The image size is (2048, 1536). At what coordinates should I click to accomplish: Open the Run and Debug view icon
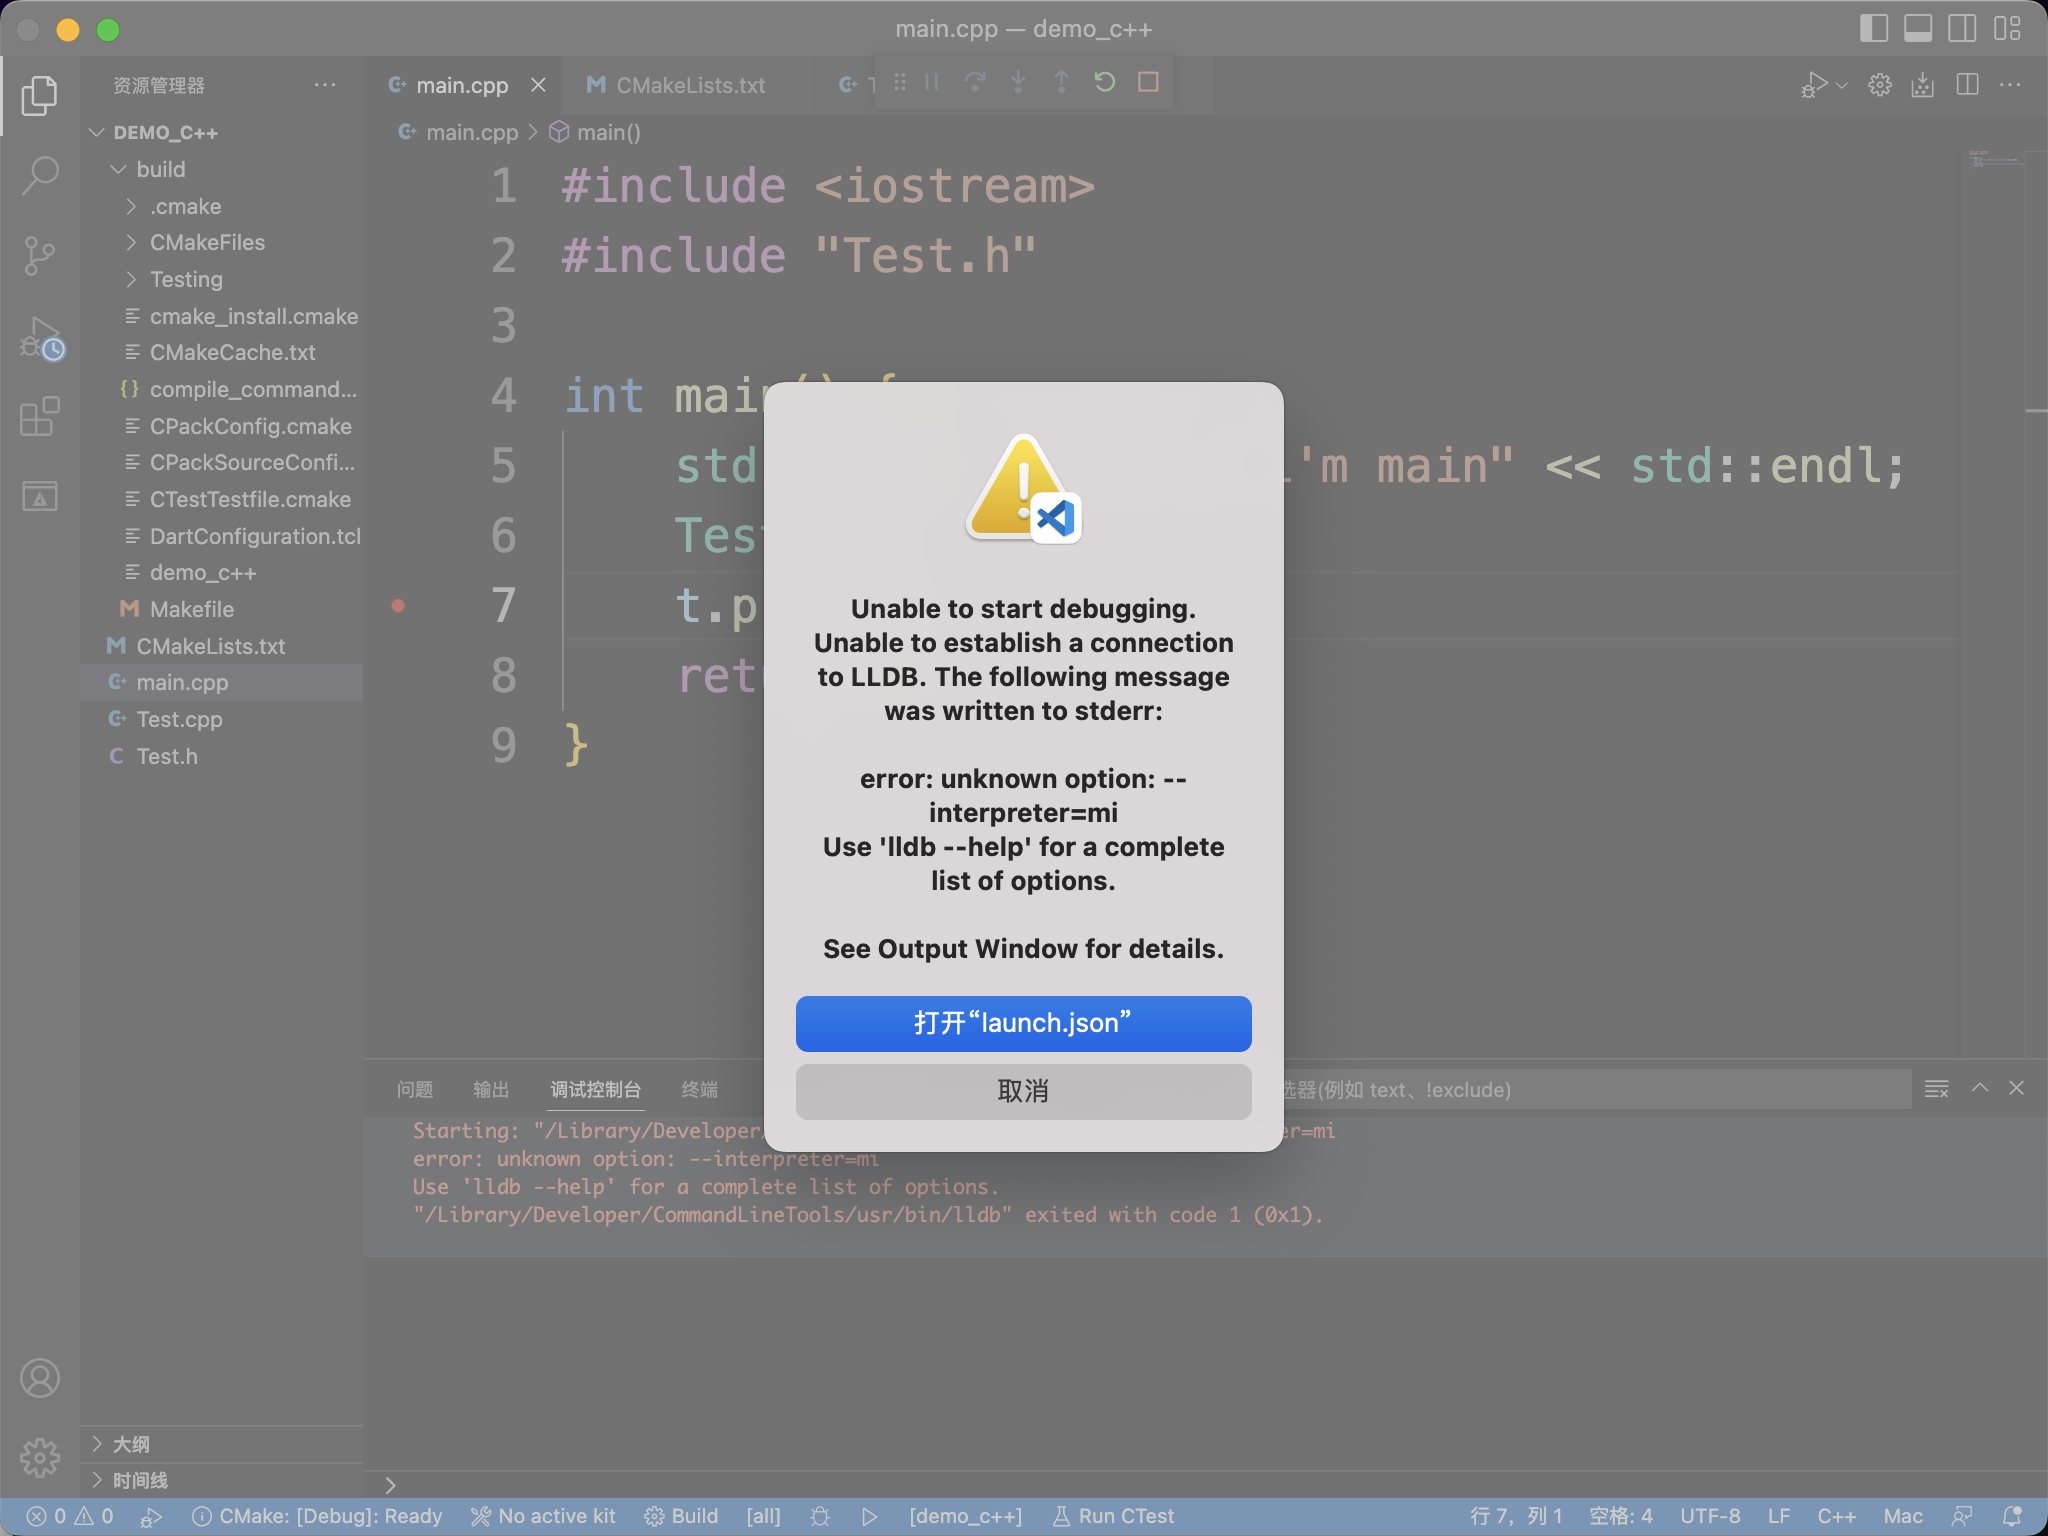pyautogui.click(x=40, y=338)
